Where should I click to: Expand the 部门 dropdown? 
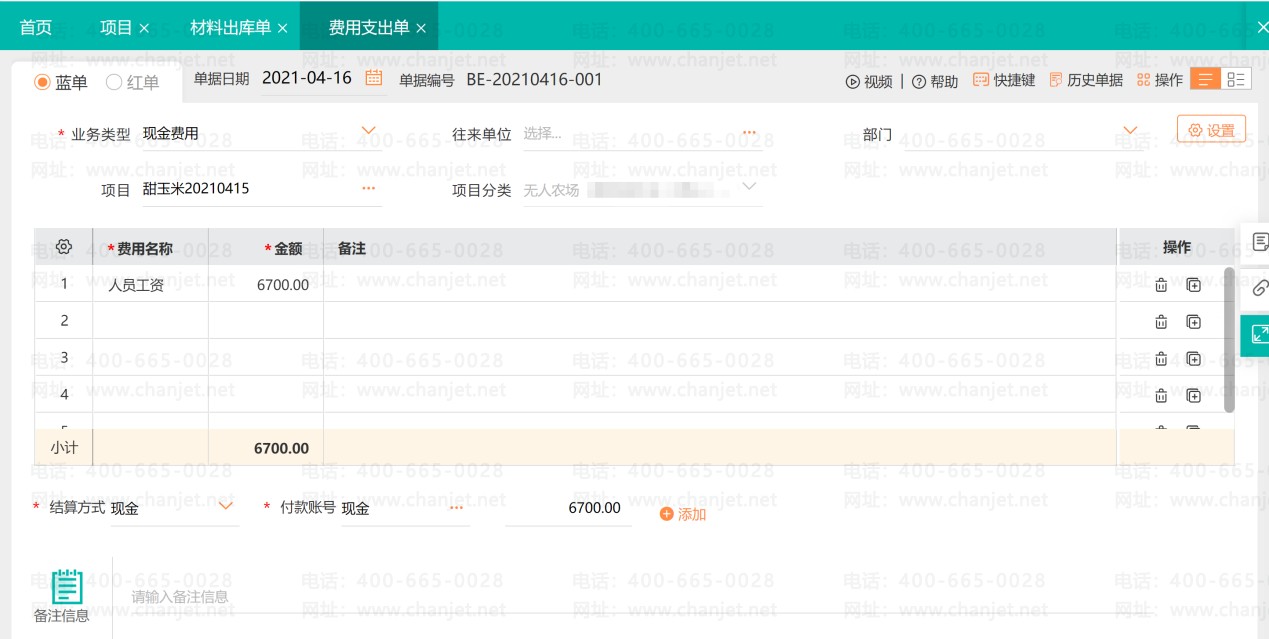(1130, 130)
